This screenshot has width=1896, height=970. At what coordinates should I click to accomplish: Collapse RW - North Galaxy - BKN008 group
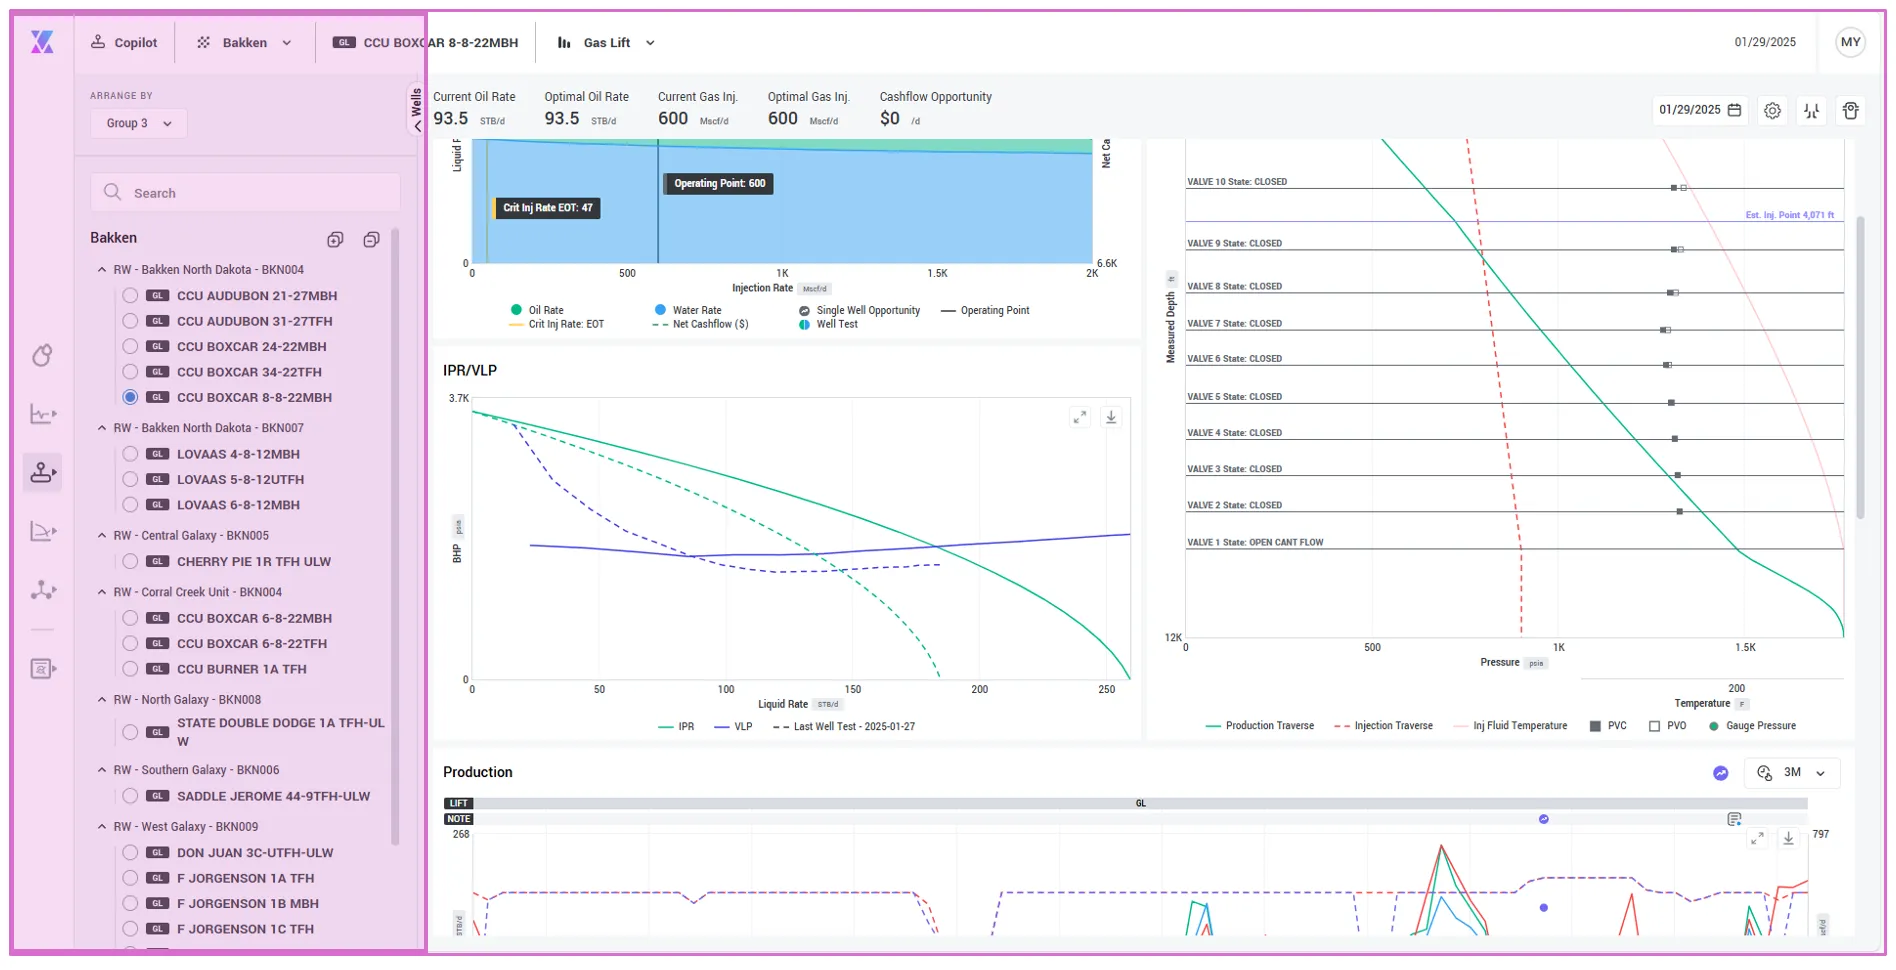click(102, 700)
